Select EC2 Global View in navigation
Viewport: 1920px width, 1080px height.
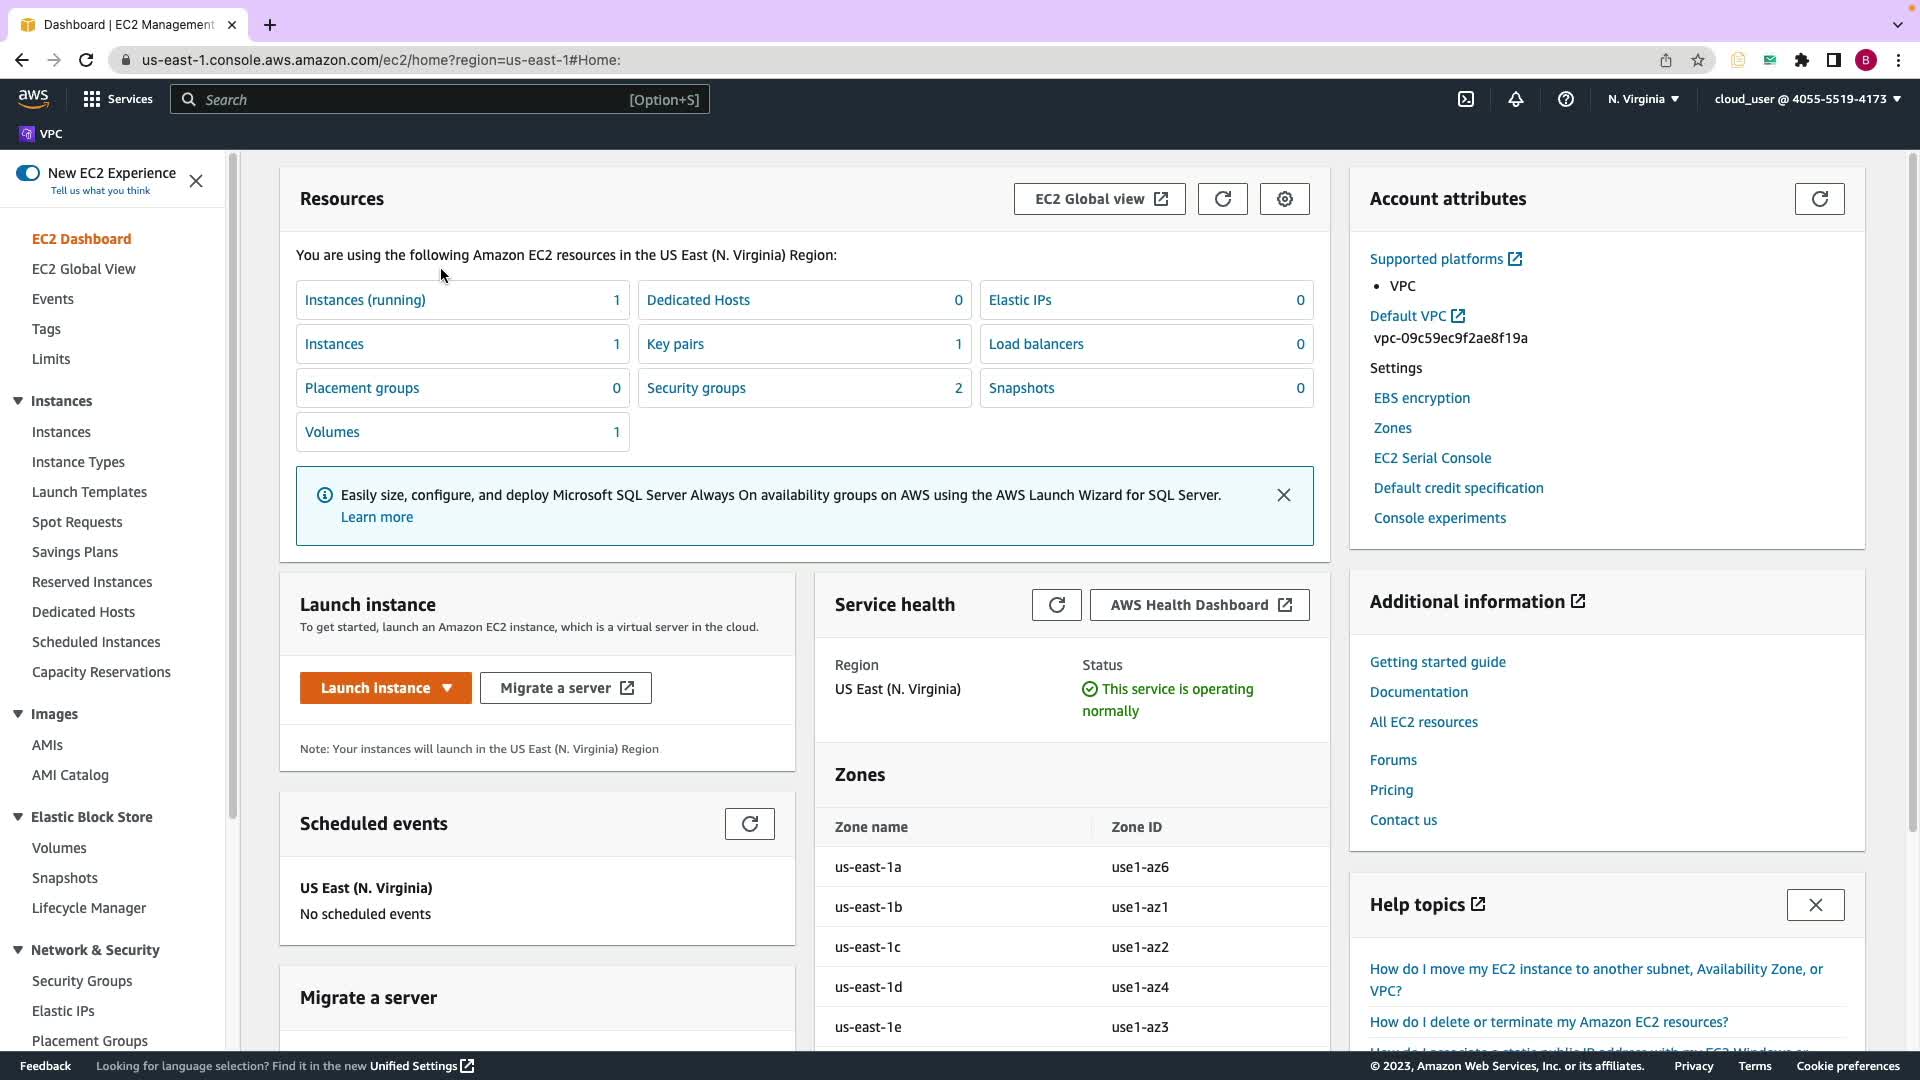84,269
